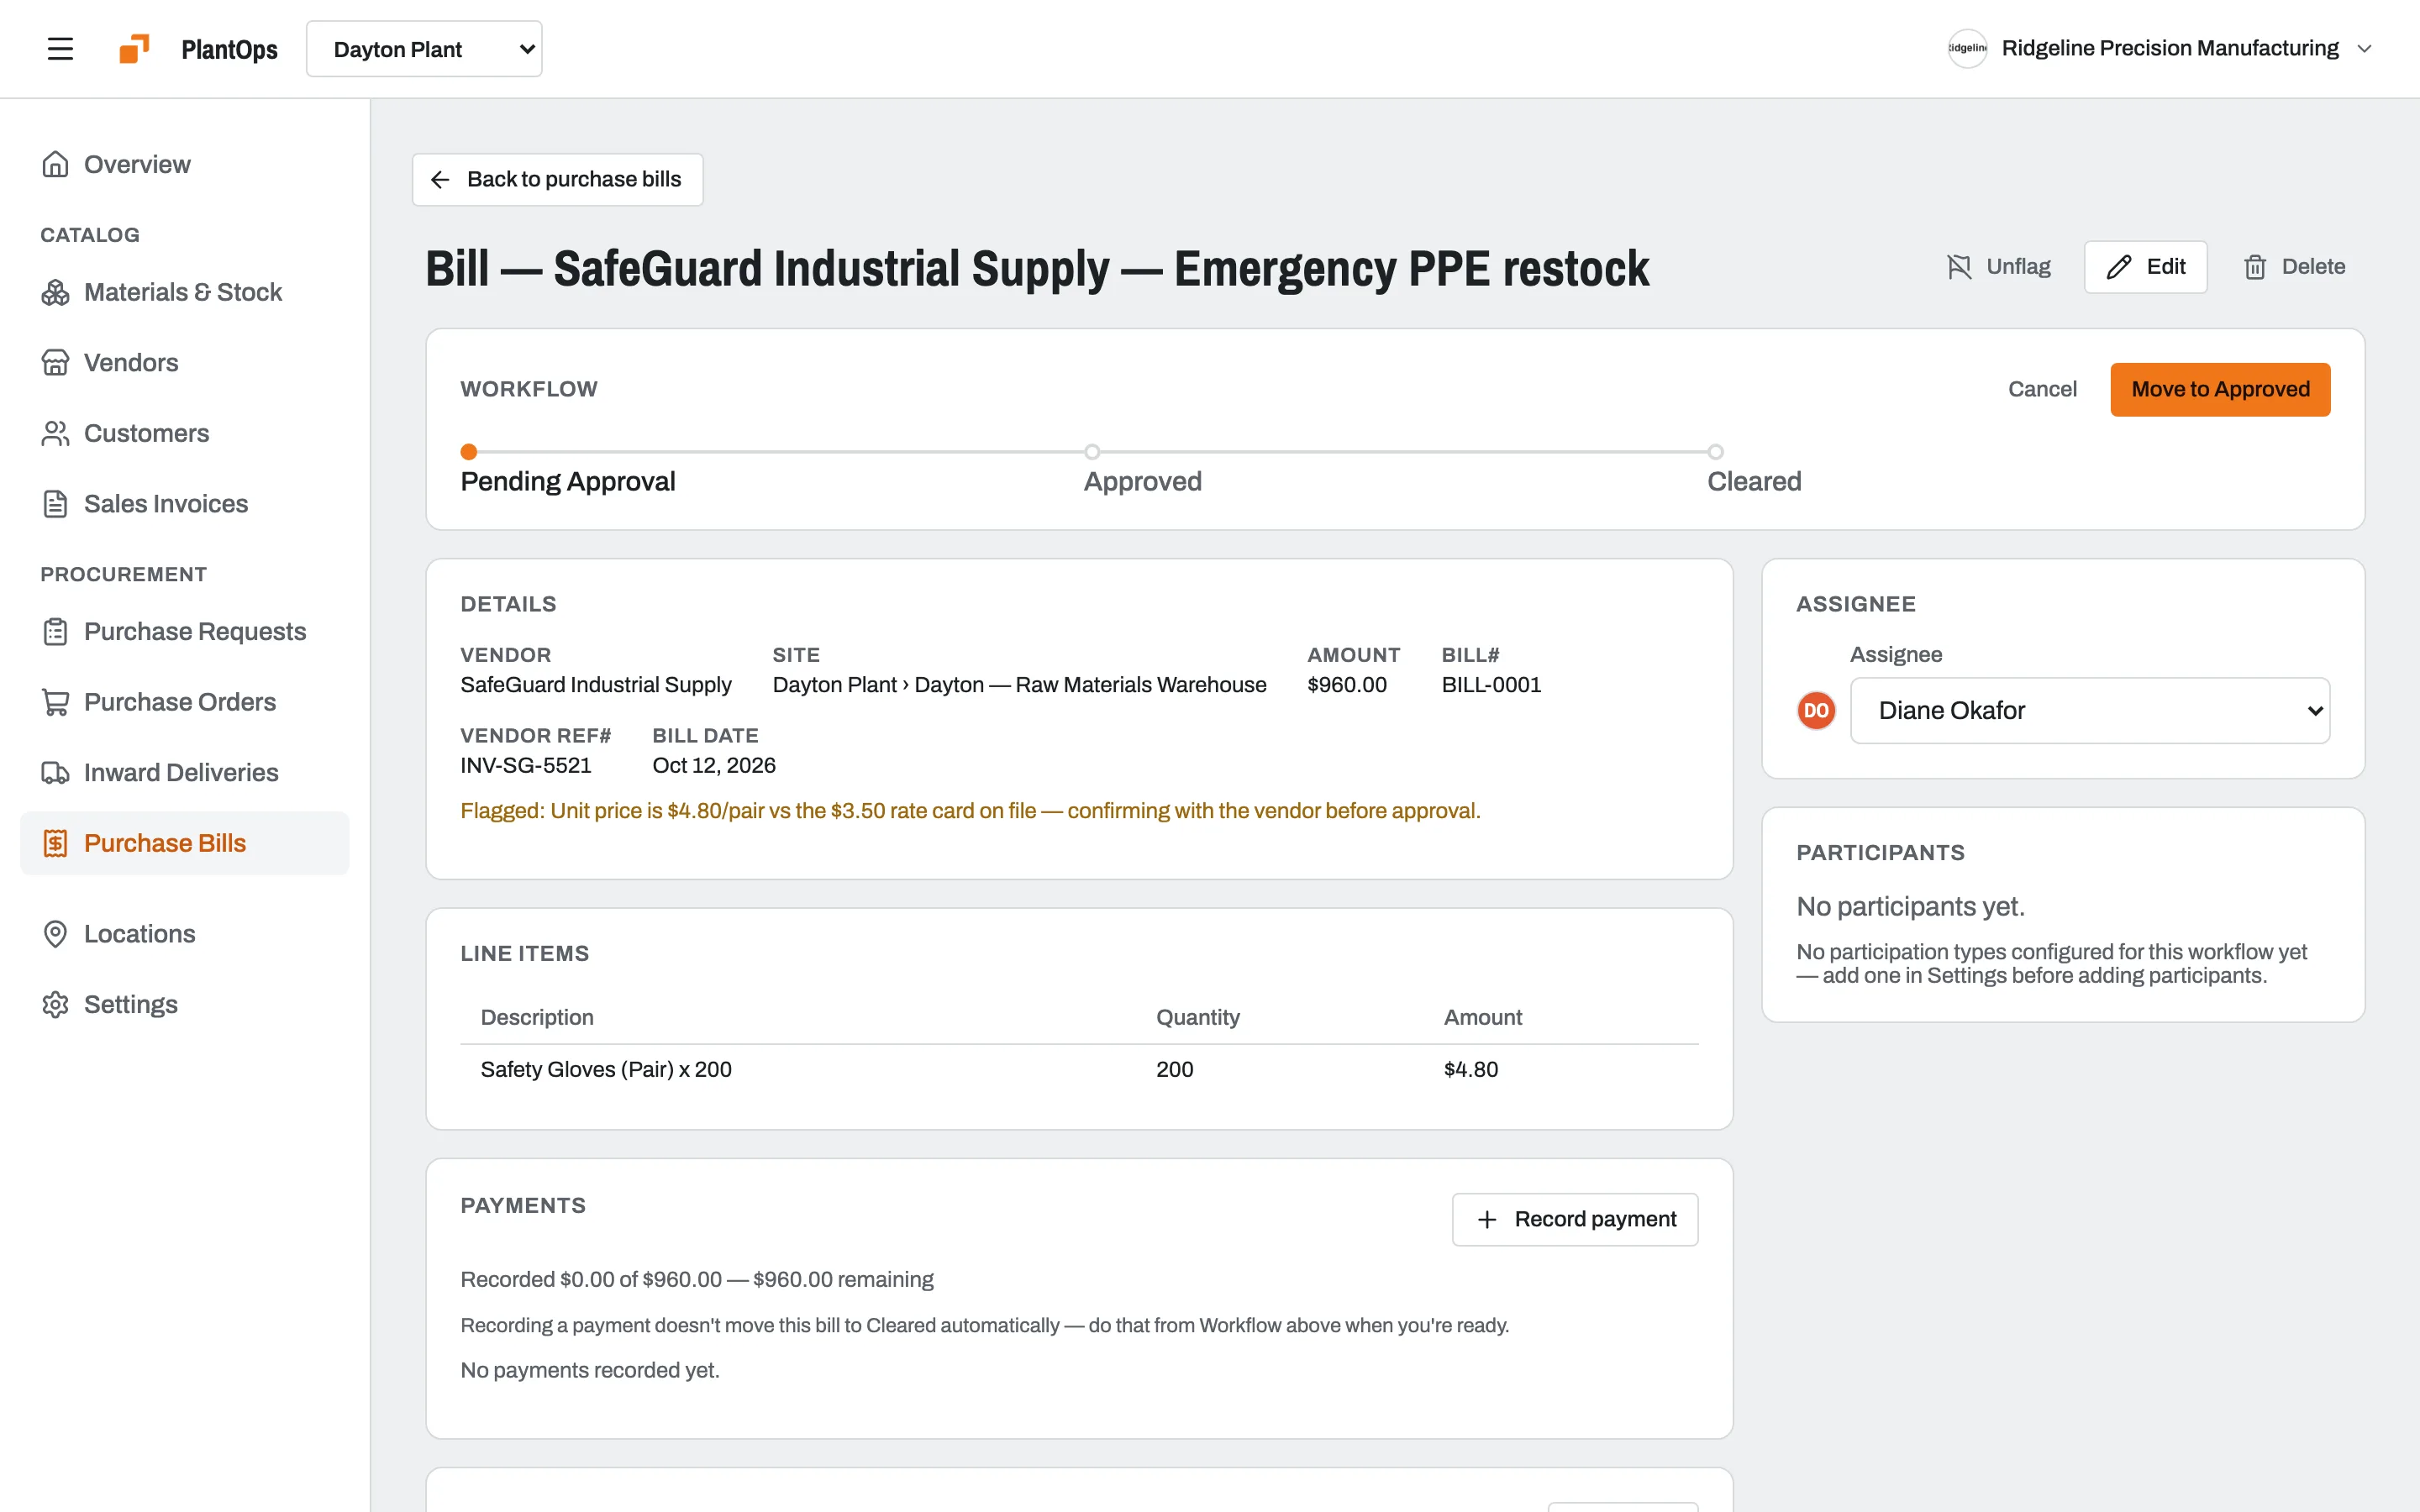This screenshot has width=2420, height=1512.
Task: Click the Safety Gloves (Pair) x 200 row
Action: [1079, 1070]
